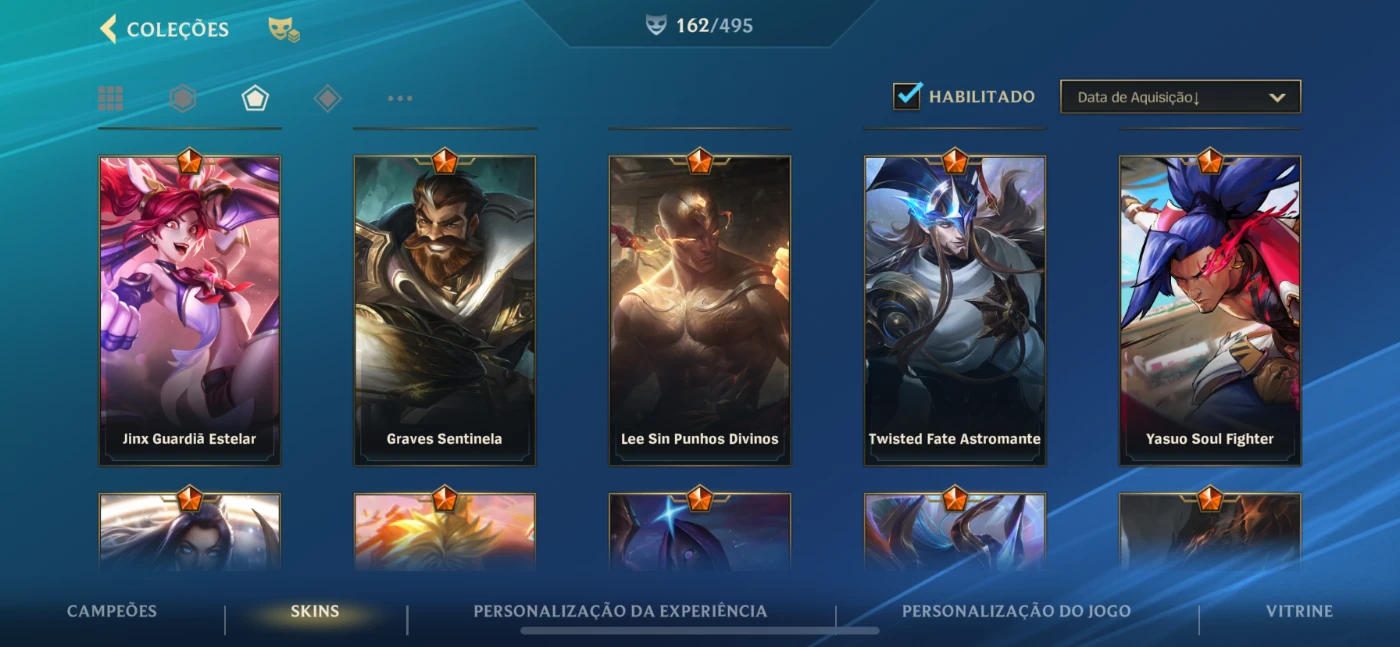The image size is (1400, 647).
Task: Go back via Coleções arrow
Action: coord(109,29)
